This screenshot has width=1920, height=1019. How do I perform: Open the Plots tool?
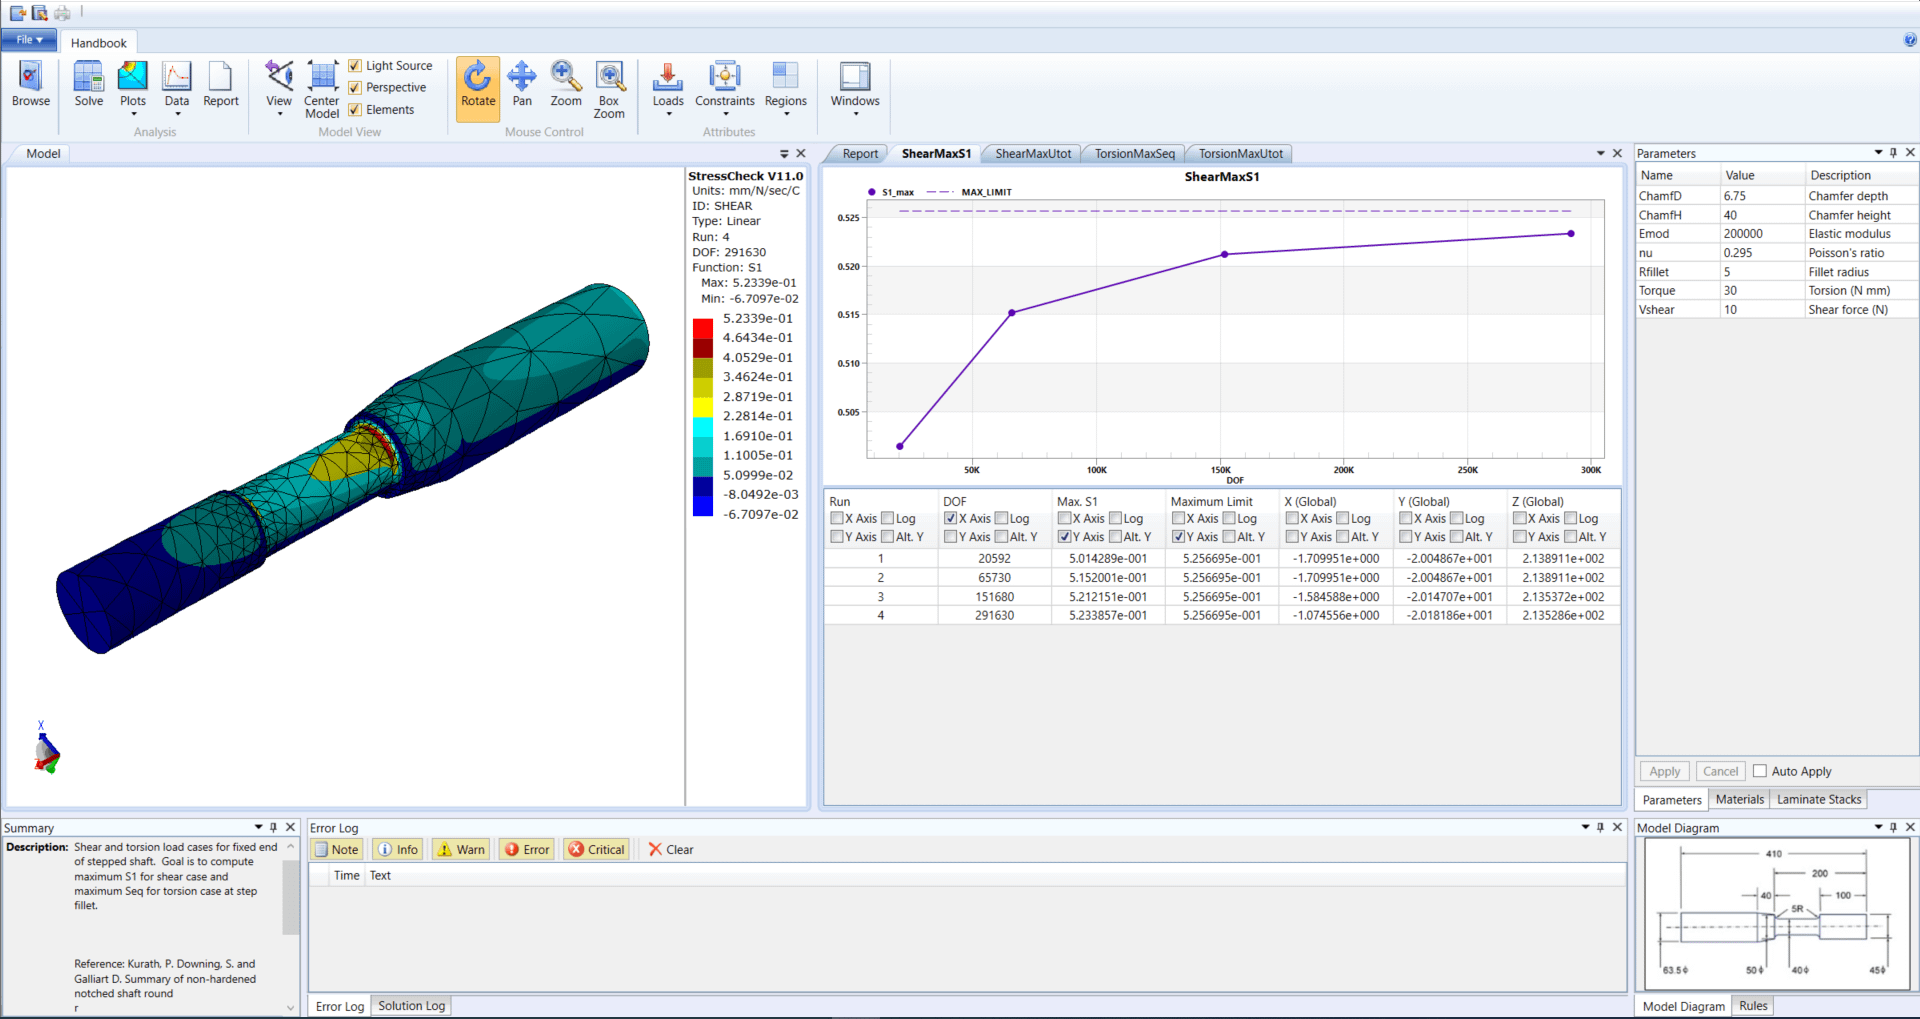(133, 84)
